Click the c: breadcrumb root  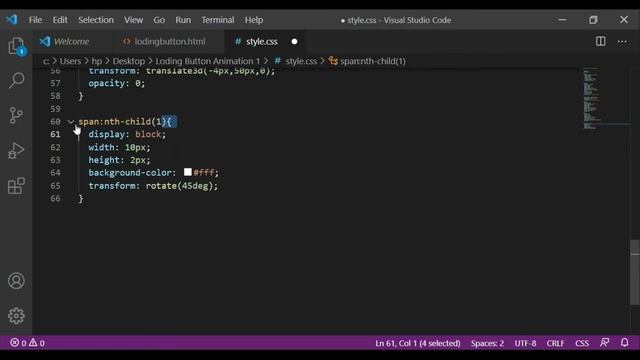pyautogui.click(x=46, y=61)
